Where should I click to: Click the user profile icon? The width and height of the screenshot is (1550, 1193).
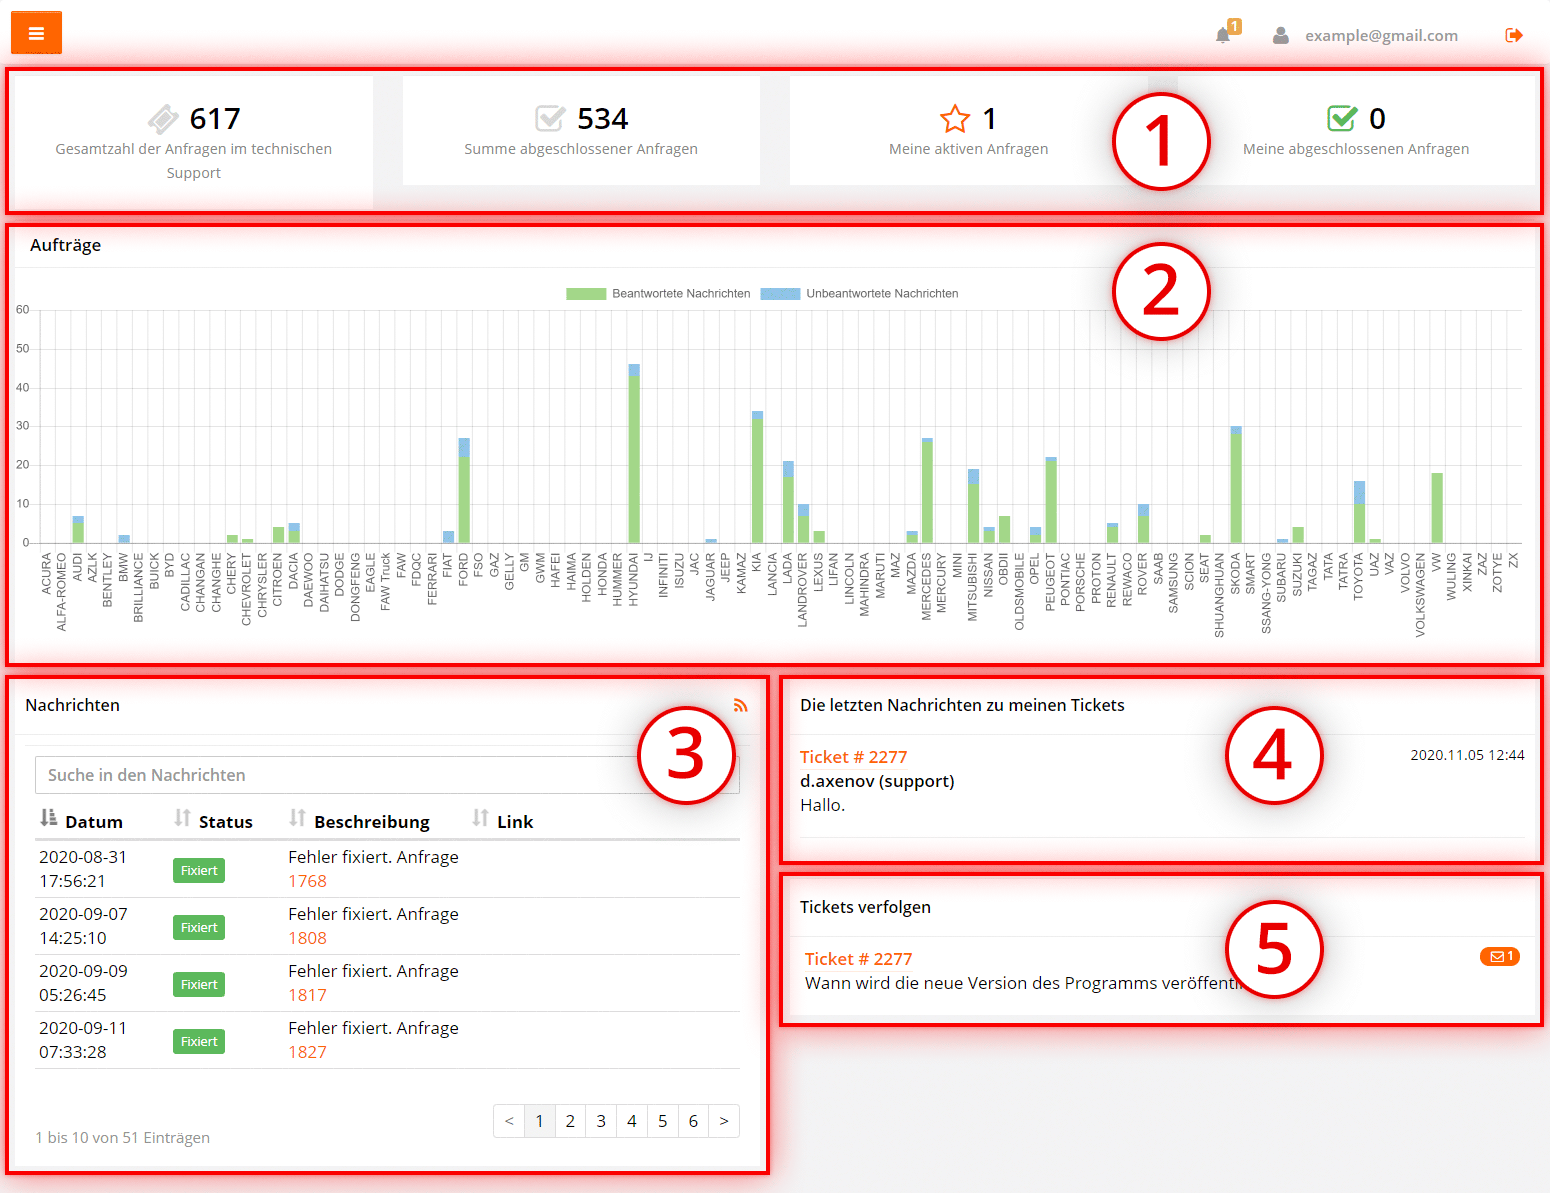pos(1280,35)
